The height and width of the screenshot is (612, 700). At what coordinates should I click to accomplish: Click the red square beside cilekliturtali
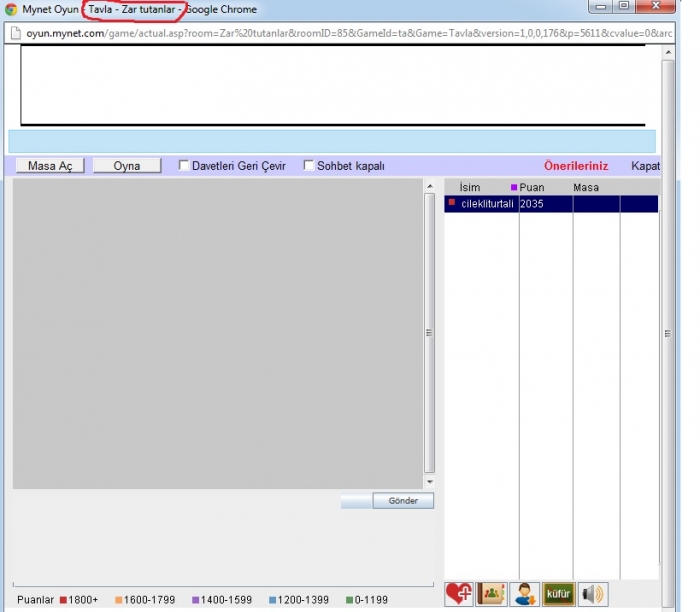452,203
